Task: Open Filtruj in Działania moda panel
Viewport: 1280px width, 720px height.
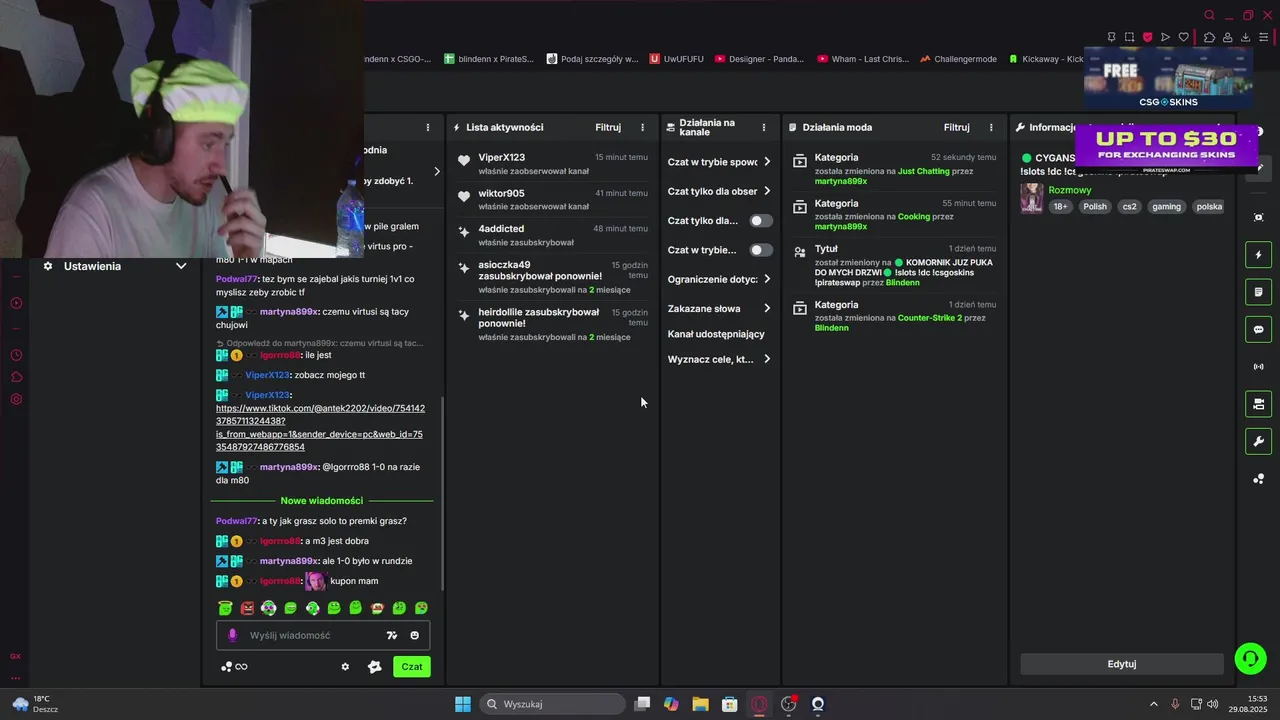Action: [x=957, y=127]
